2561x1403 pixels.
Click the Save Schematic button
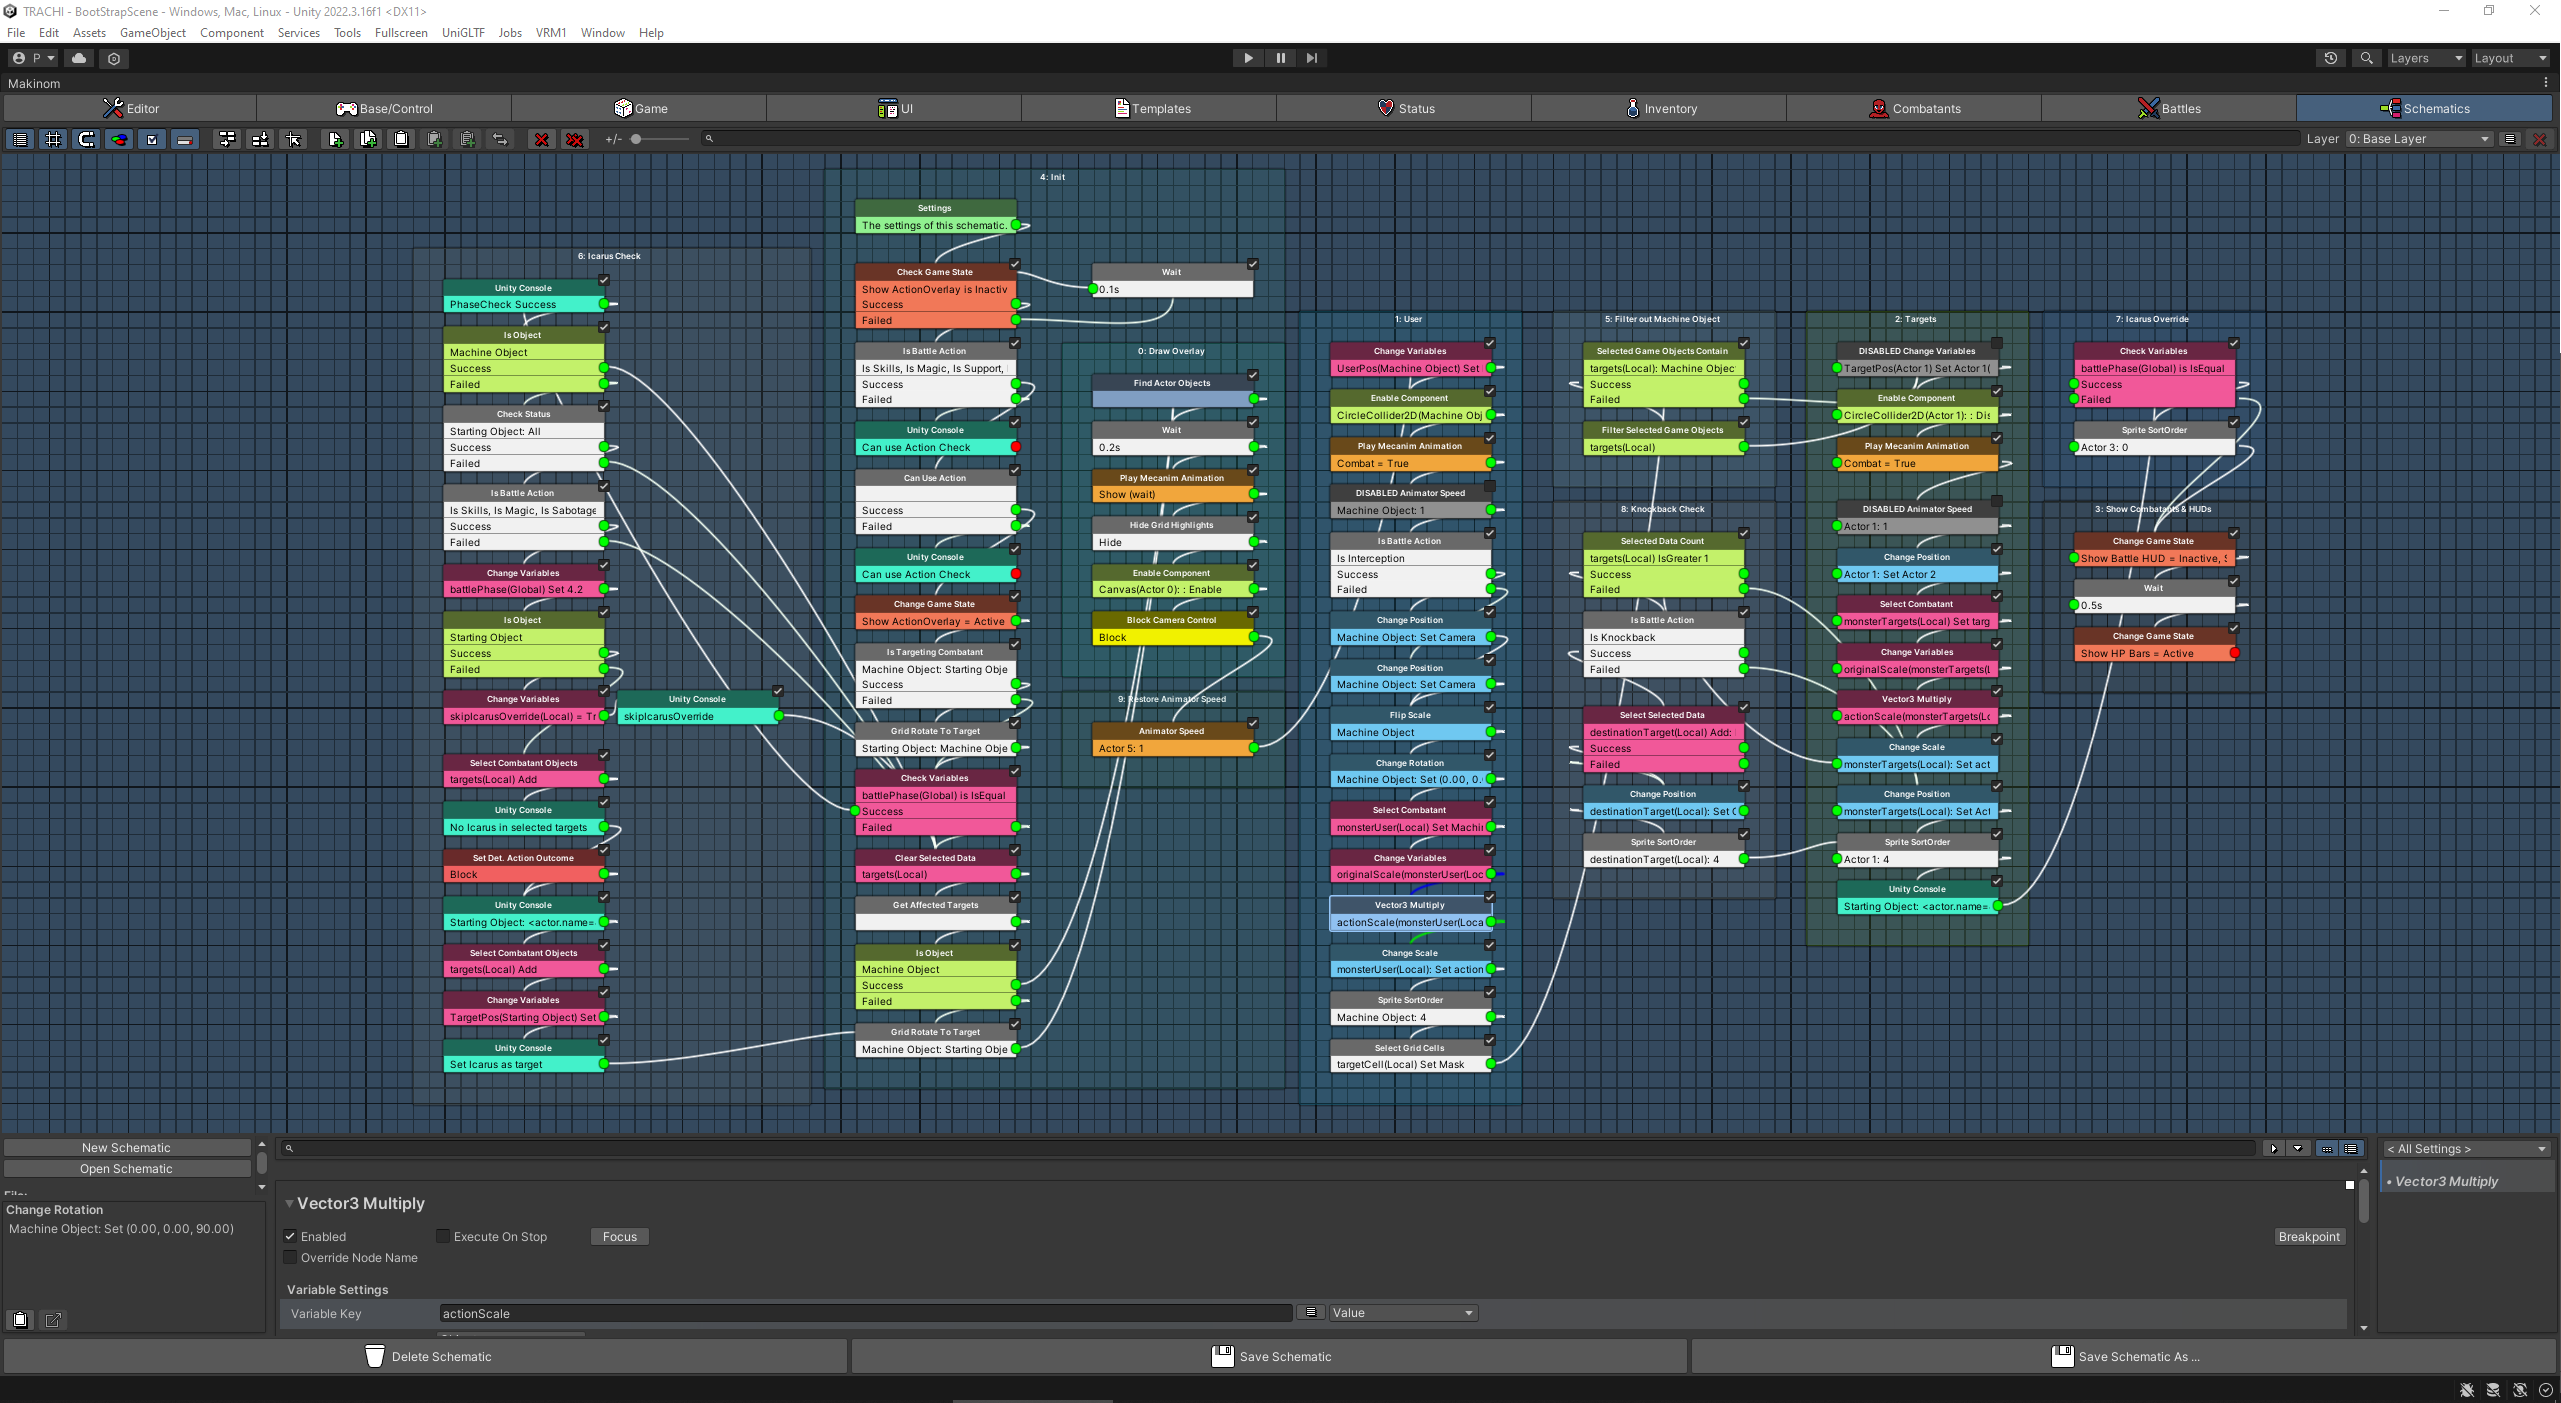tap(1270, 1356)
